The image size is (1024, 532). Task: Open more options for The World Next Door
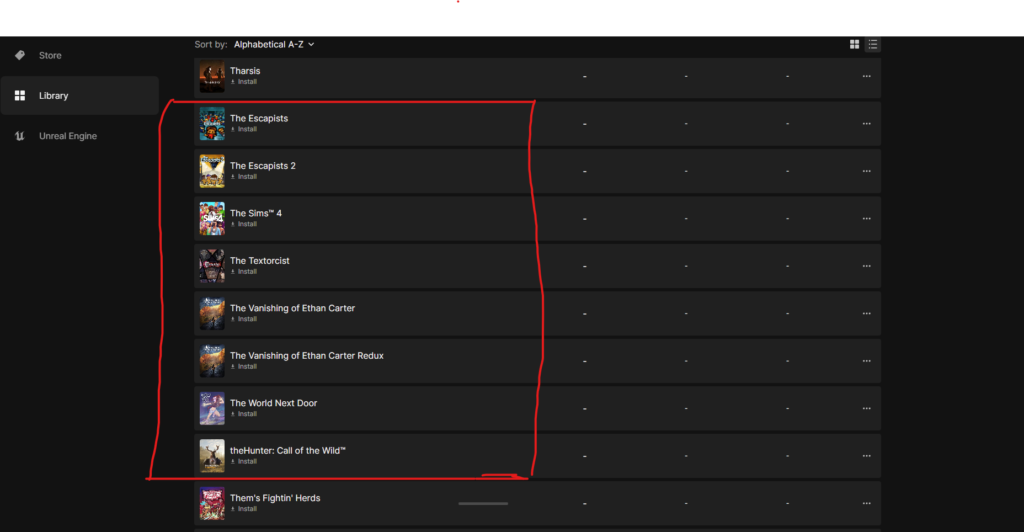tap(867, 409)
